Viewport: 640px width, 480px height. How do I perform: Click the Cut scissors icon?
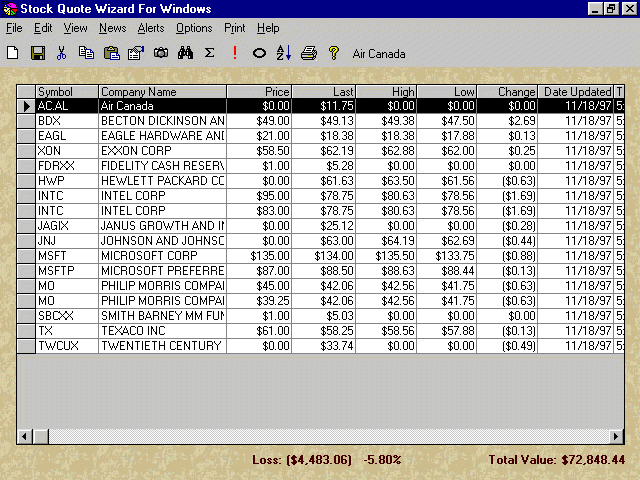tap(62, 53)
